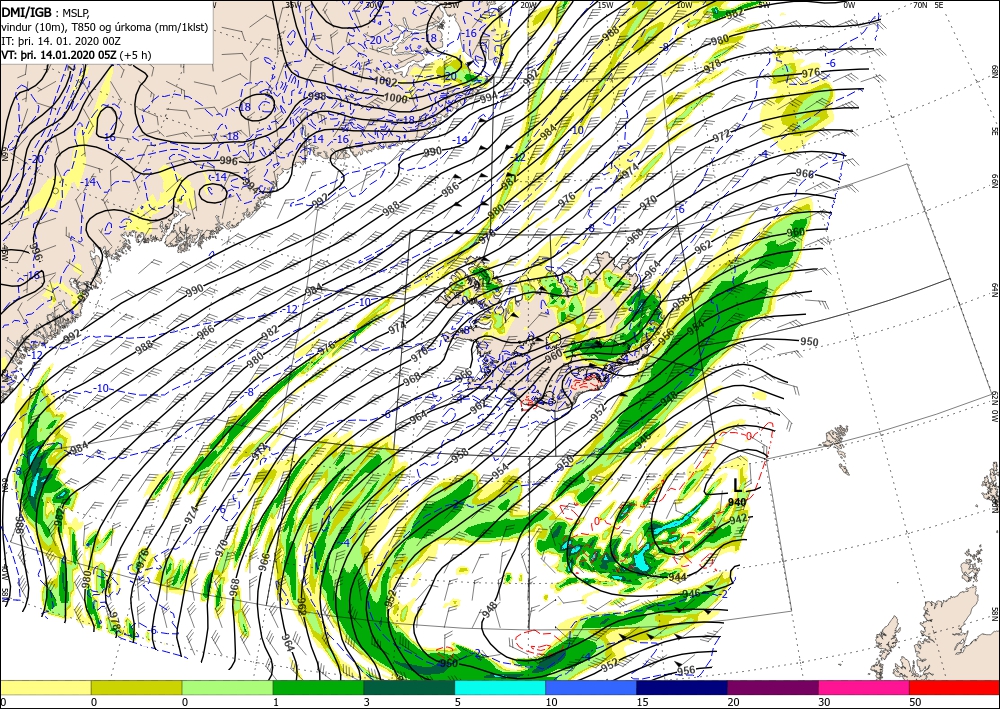
Task: Click the "942" isobar label
Action: 738,519
